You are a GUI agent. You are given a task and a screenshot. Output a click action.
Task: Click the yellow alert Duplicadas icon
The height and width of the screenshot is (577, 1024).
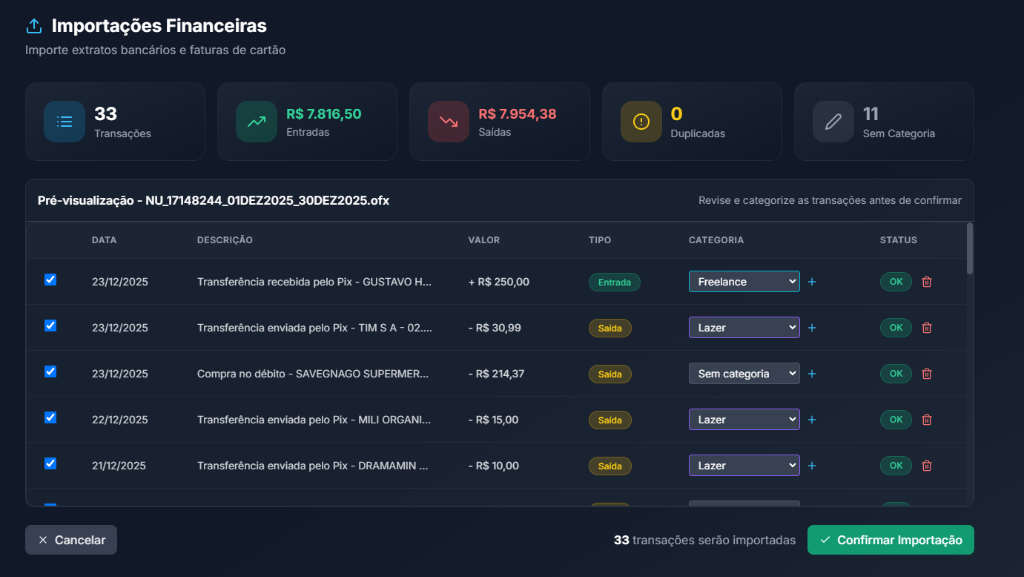tap(641, 122)
